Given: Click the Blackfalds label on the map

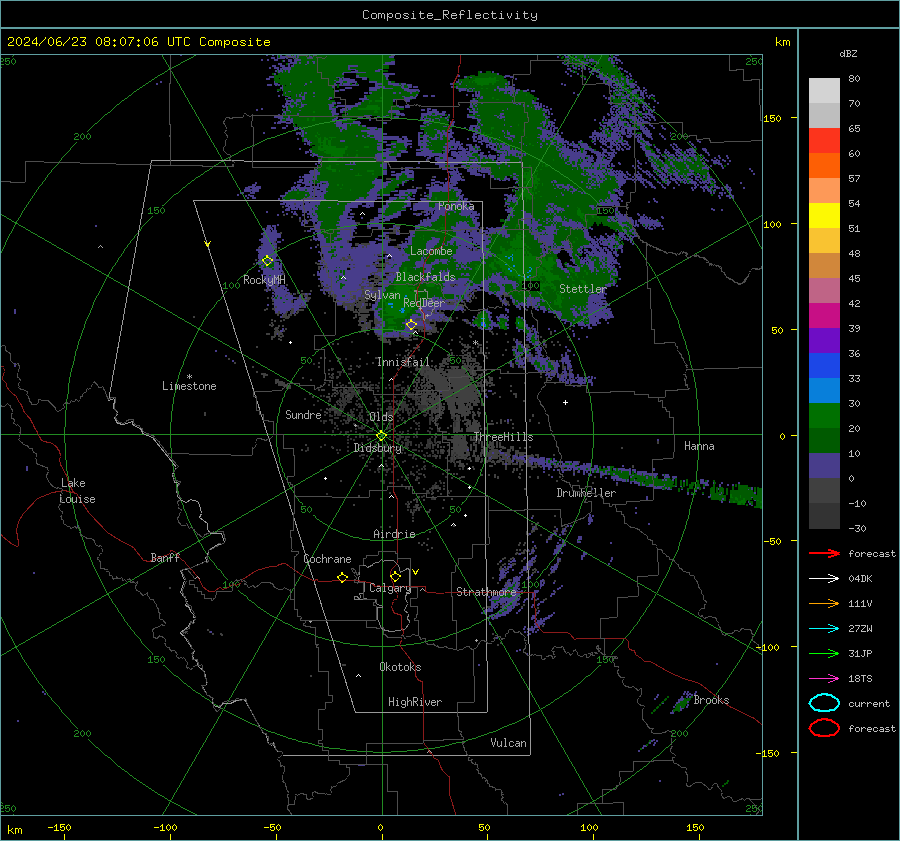Looking at the screenshot, I should click(x=425, y=277).
